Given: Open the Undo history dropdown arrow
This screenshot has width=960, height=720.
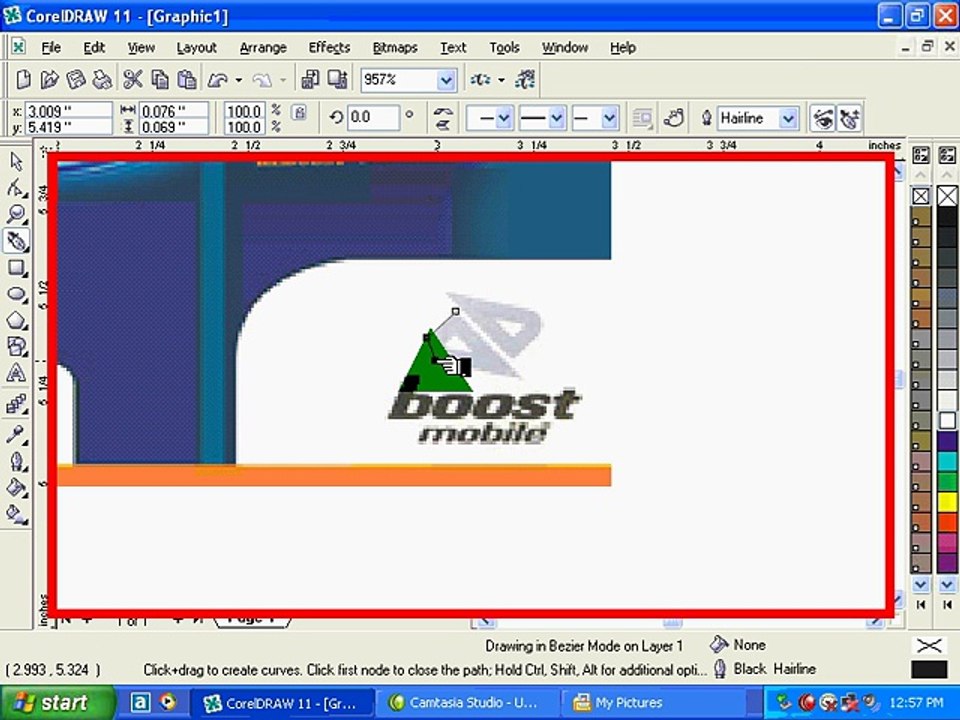Looking at the screenshot, I should pos(239,80).
